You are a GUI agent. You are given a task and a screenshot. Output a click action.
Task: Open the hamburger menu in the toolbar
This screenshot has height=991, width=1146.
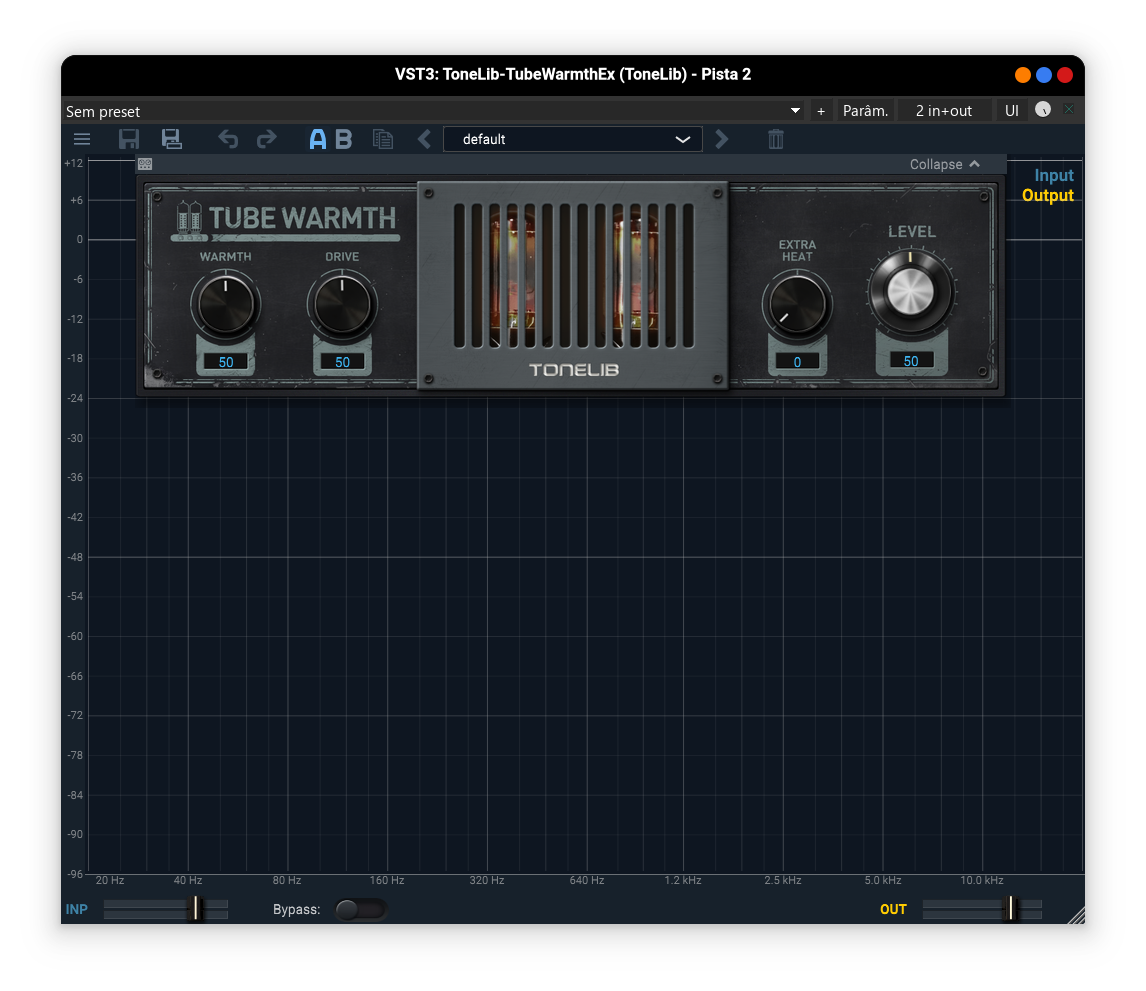[81, 139]
